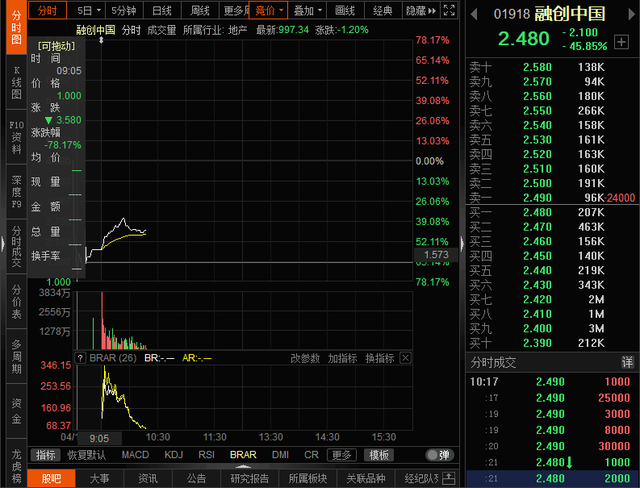Open the 研究报告 bottom tab

[249, 478]
